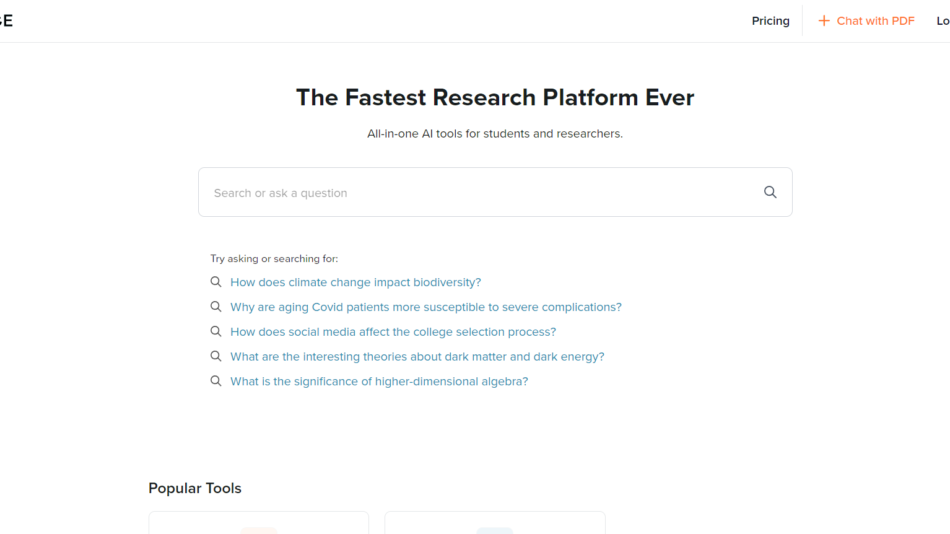Click the magnifier icon beside the climate change question
This screenshot has width=950, height=534.
tap(216, 282)
